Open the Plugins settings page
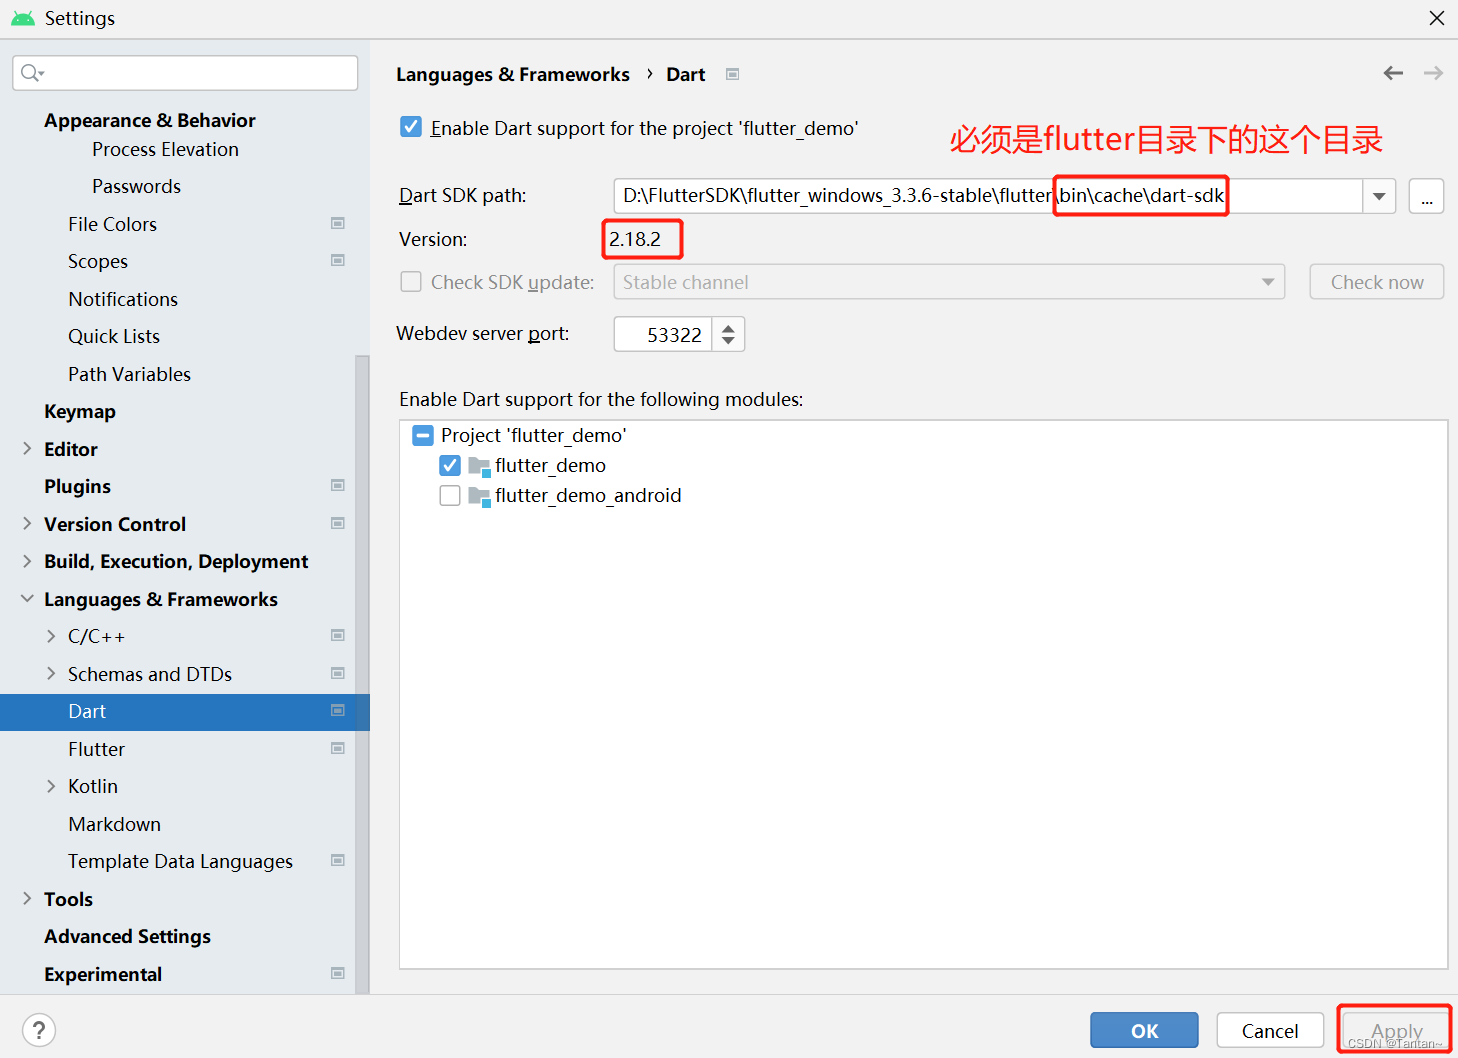Image resolution: width=1458 pixels, height=1058 pixels. 78,486
